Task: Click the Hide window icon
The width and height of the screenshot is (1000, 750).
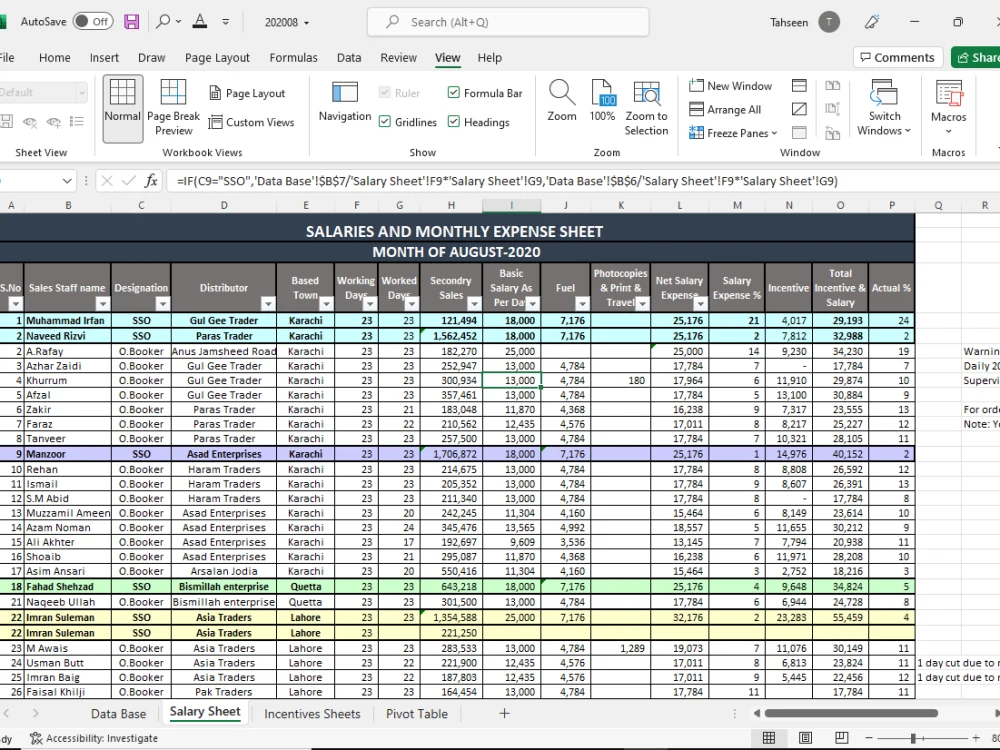Action: point(799,109)
